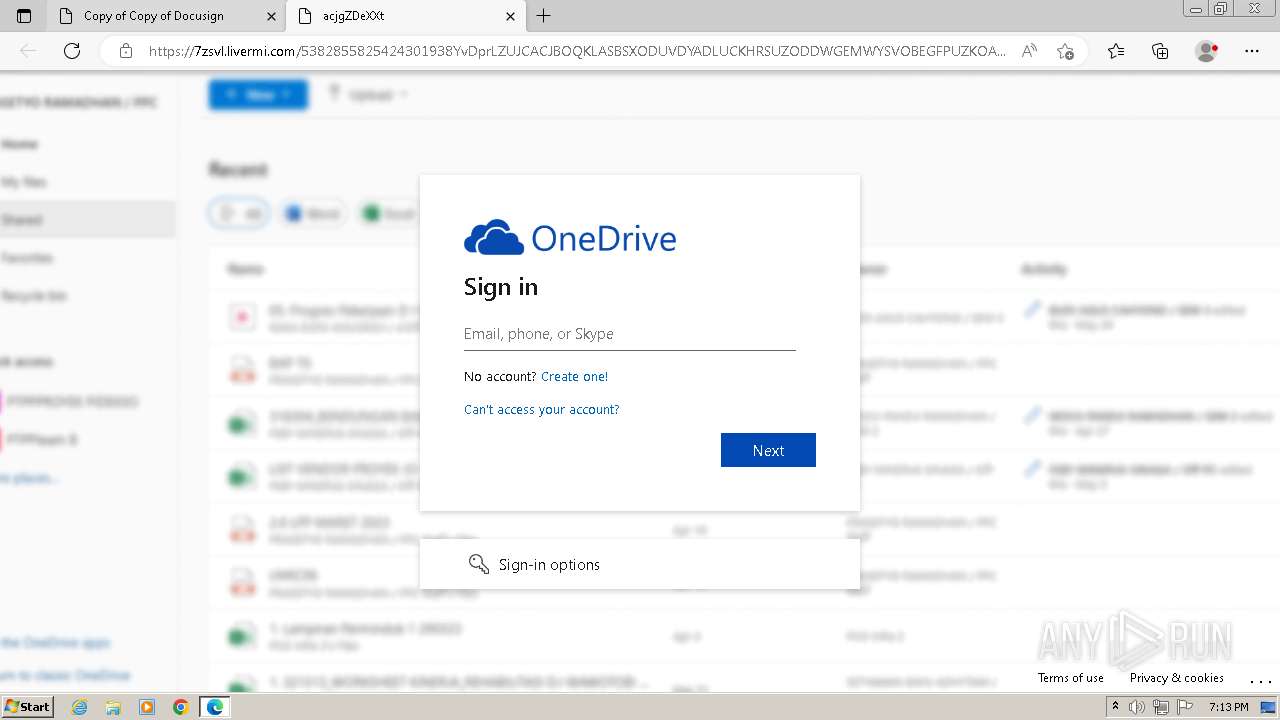Open Can't access your account? link
Image resolution: width=1280 pixels, height=720 pixels.
542,410
